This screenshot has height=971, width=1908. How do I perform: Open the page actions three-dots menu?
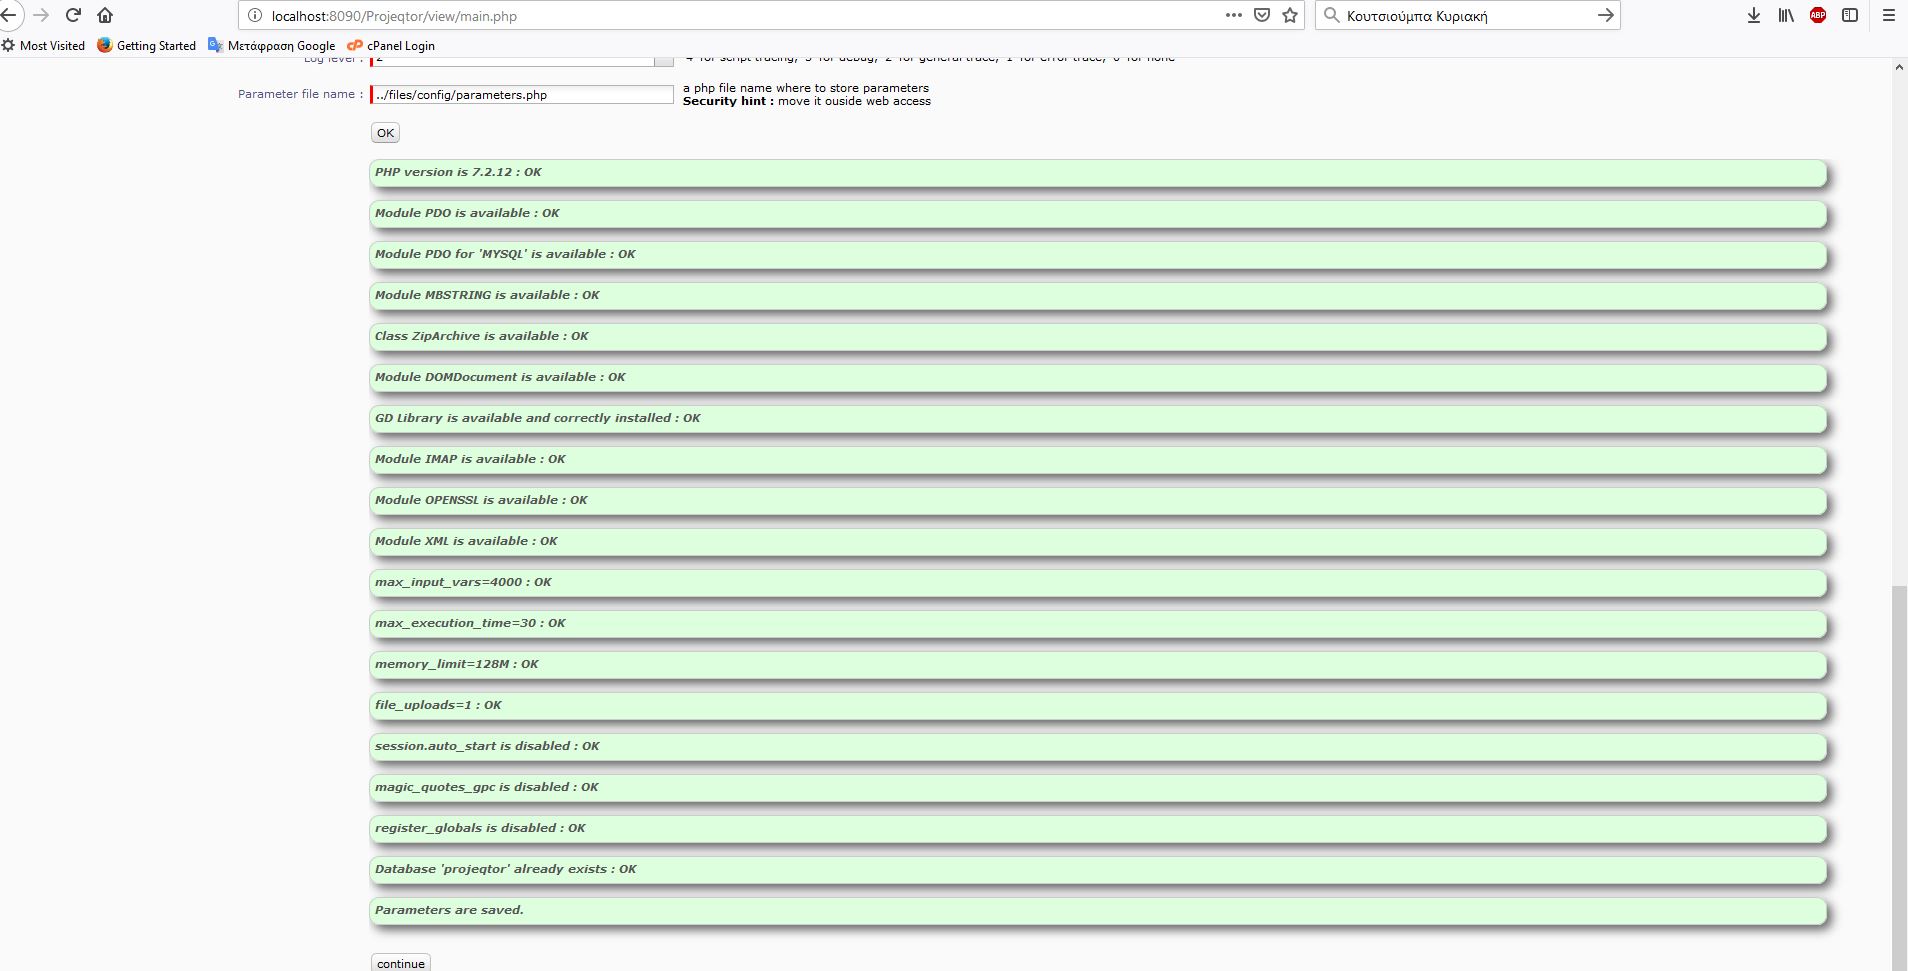click(1233, 15)
